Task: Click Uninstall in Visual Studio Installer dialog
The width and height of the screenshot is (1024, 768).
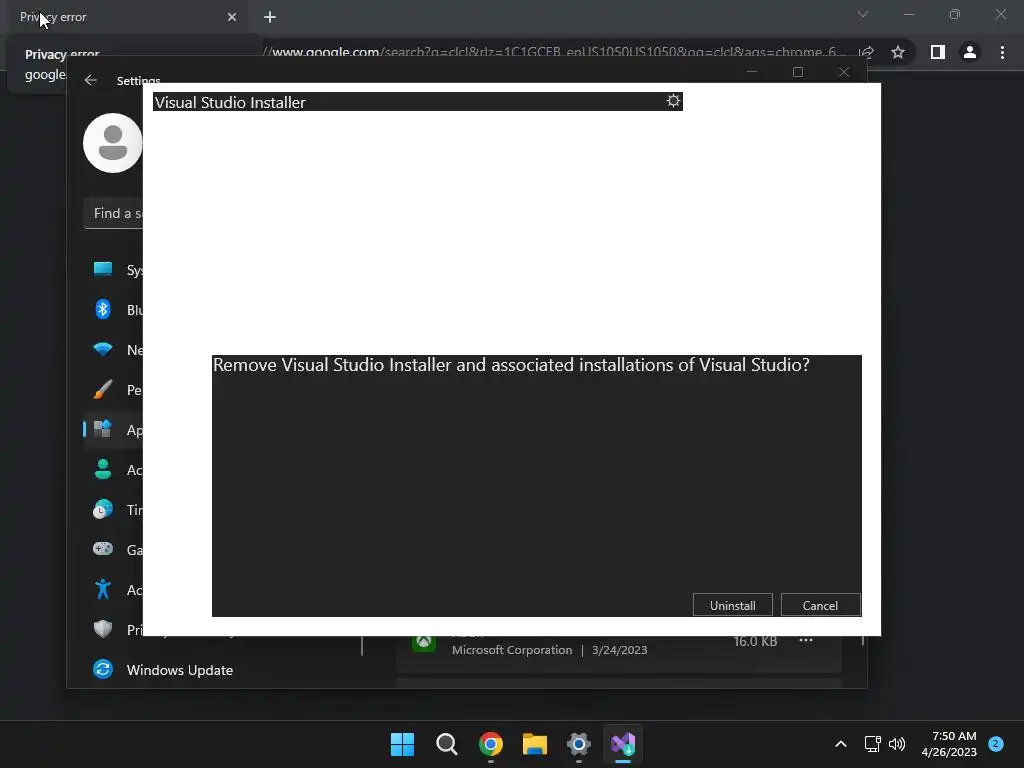Action: (x=732, y=605)
